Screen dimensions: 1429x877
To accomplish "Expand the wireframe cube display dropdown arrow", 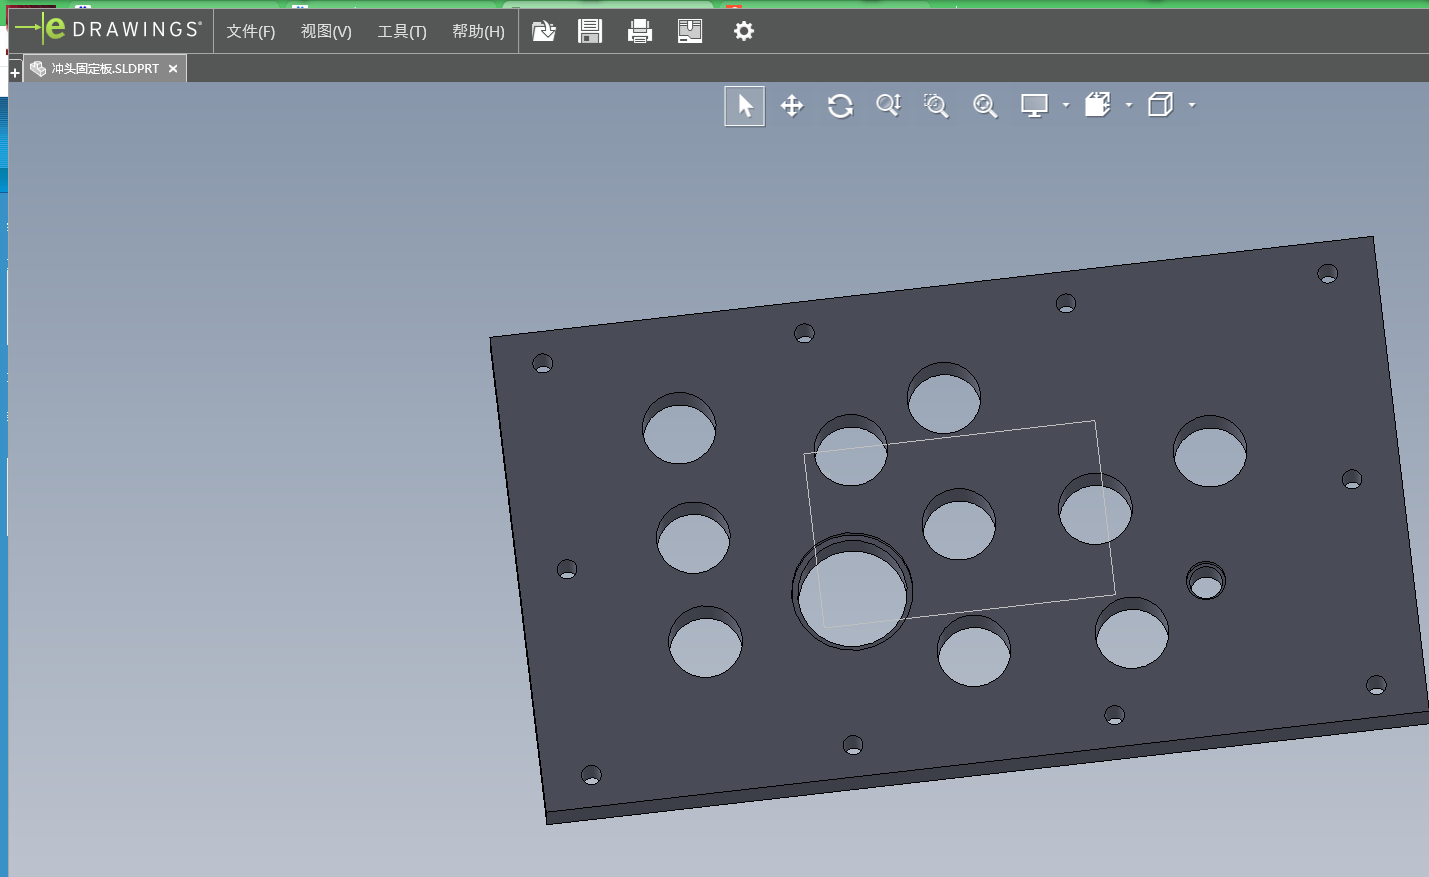I will coord(1192,105).
